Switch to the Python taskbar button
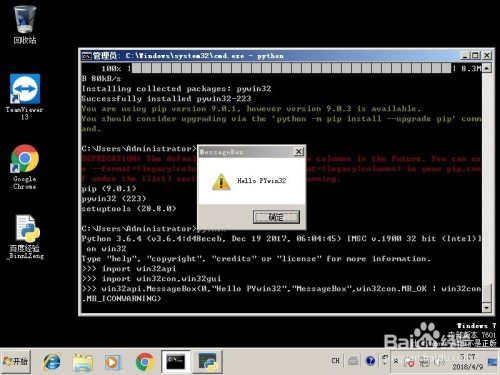The height and width of the screenshot is (375, 500). click(208, 362)
